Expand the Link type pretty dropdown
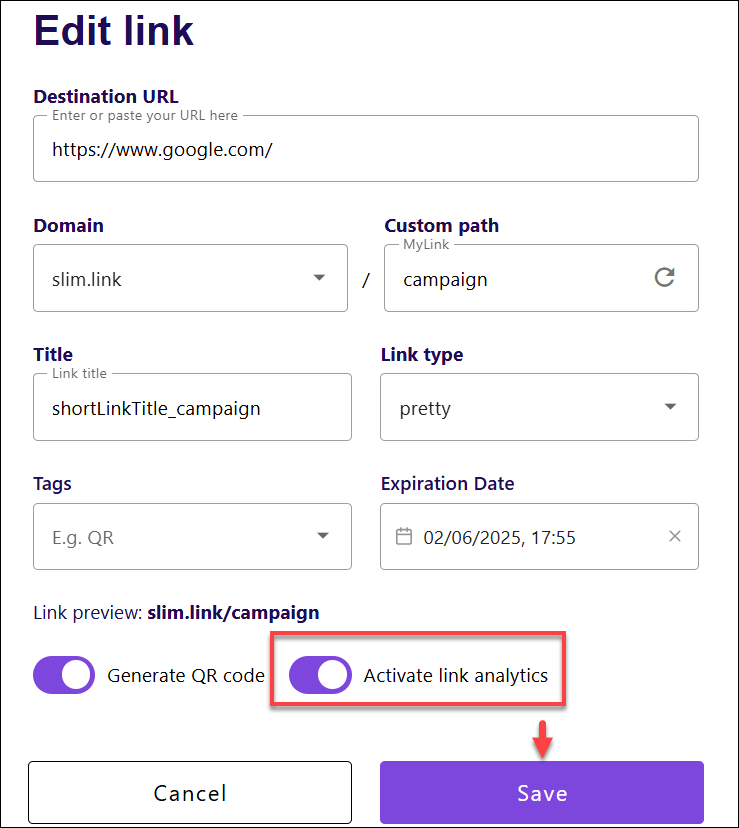The height and width of the screenshot is (828, 739). 539,407
